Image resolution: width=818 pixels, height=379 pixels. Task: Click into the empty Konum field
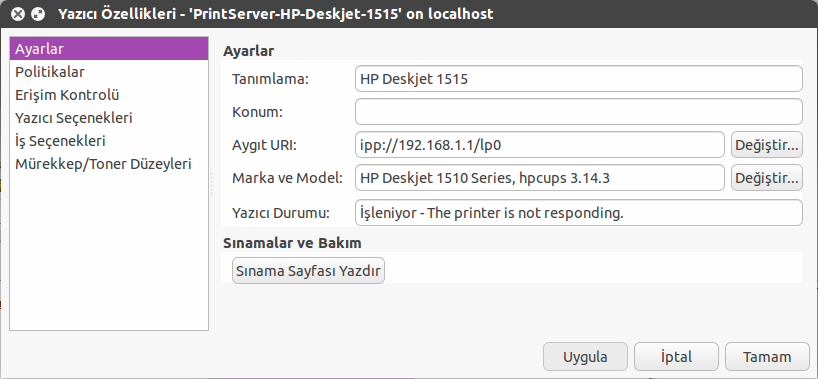pyautogui.click(x=579, y=112)
